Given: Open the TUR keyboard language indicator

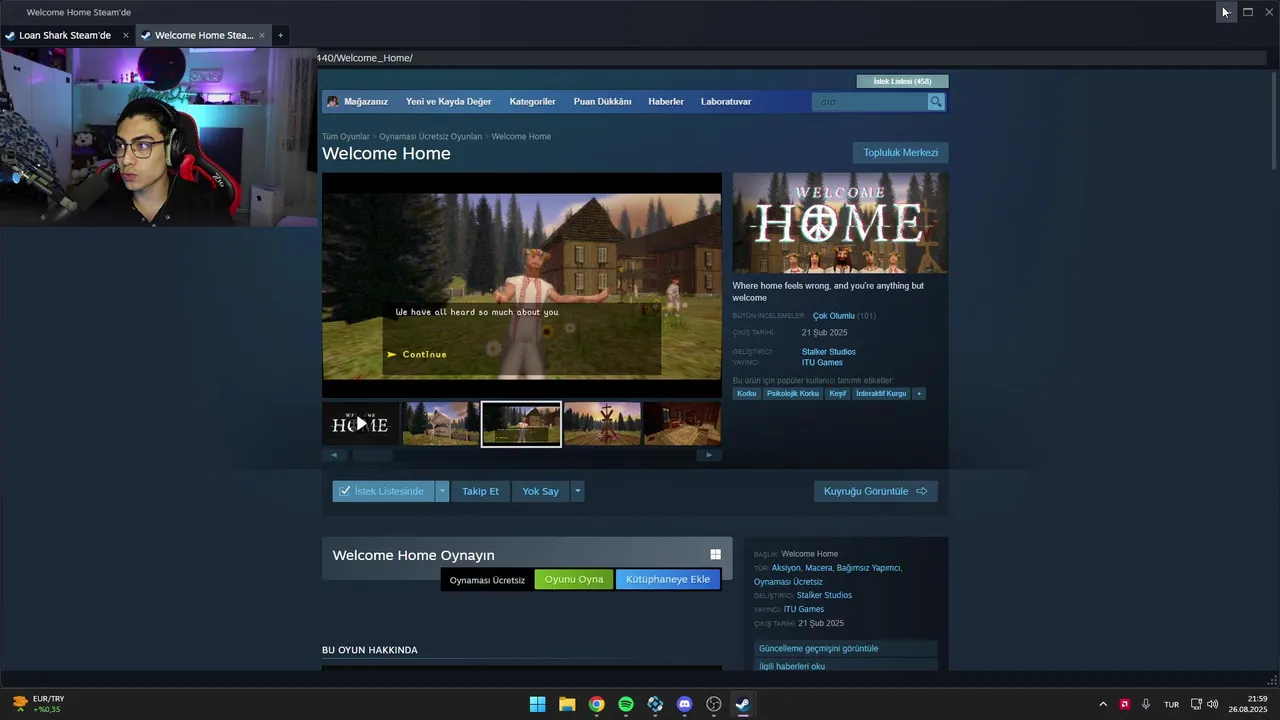Looking at the screenshot, I should [1171, 705].
